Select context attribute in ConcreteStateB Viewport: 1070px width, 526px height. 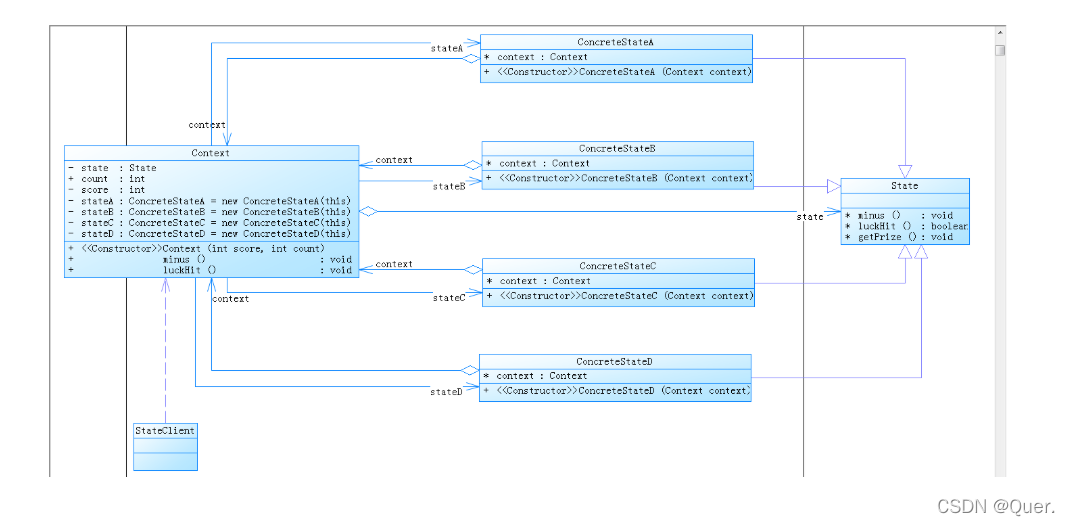click(538, 164)
